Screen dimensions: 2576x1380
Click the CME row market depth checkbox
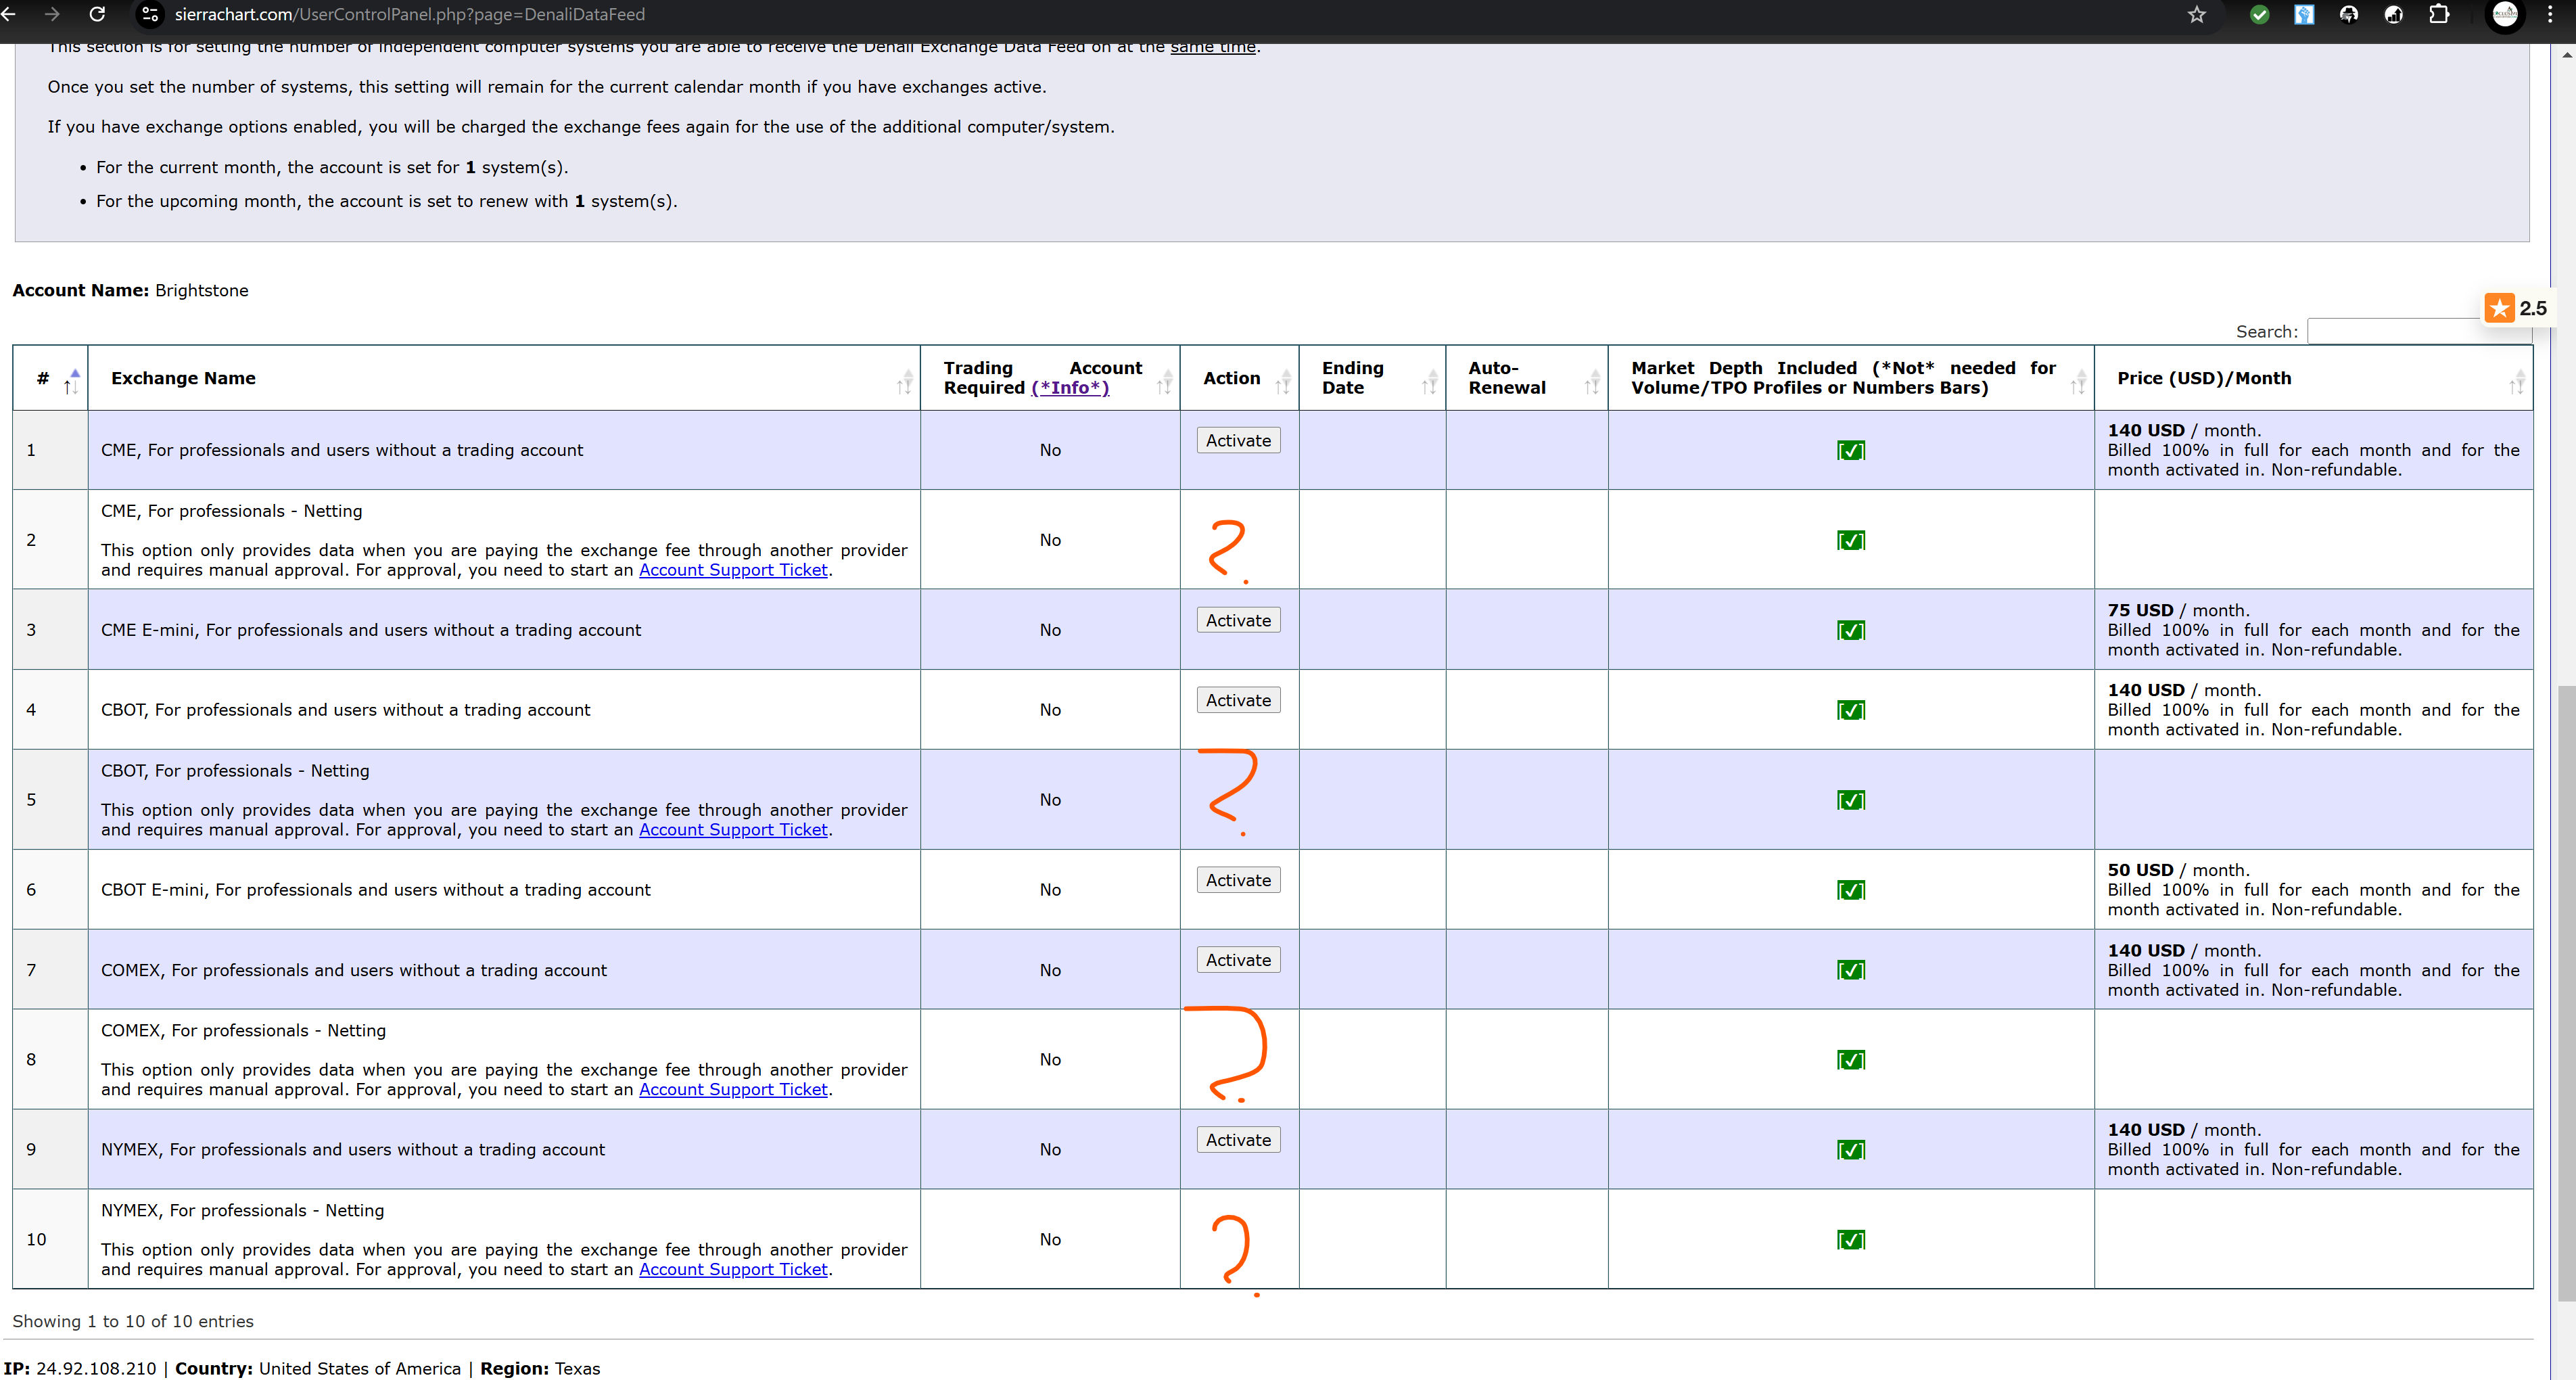tap(1850, 450)
